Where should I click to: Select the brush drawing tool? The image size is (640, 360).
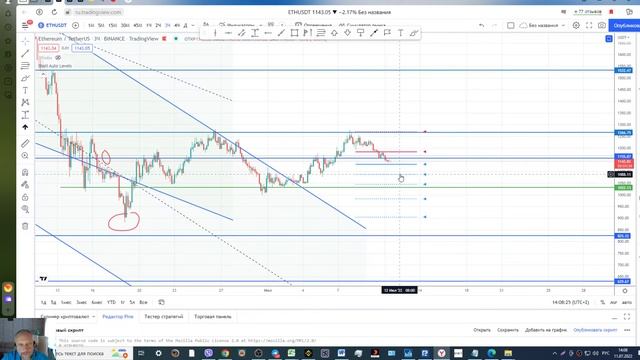[25, 78]
